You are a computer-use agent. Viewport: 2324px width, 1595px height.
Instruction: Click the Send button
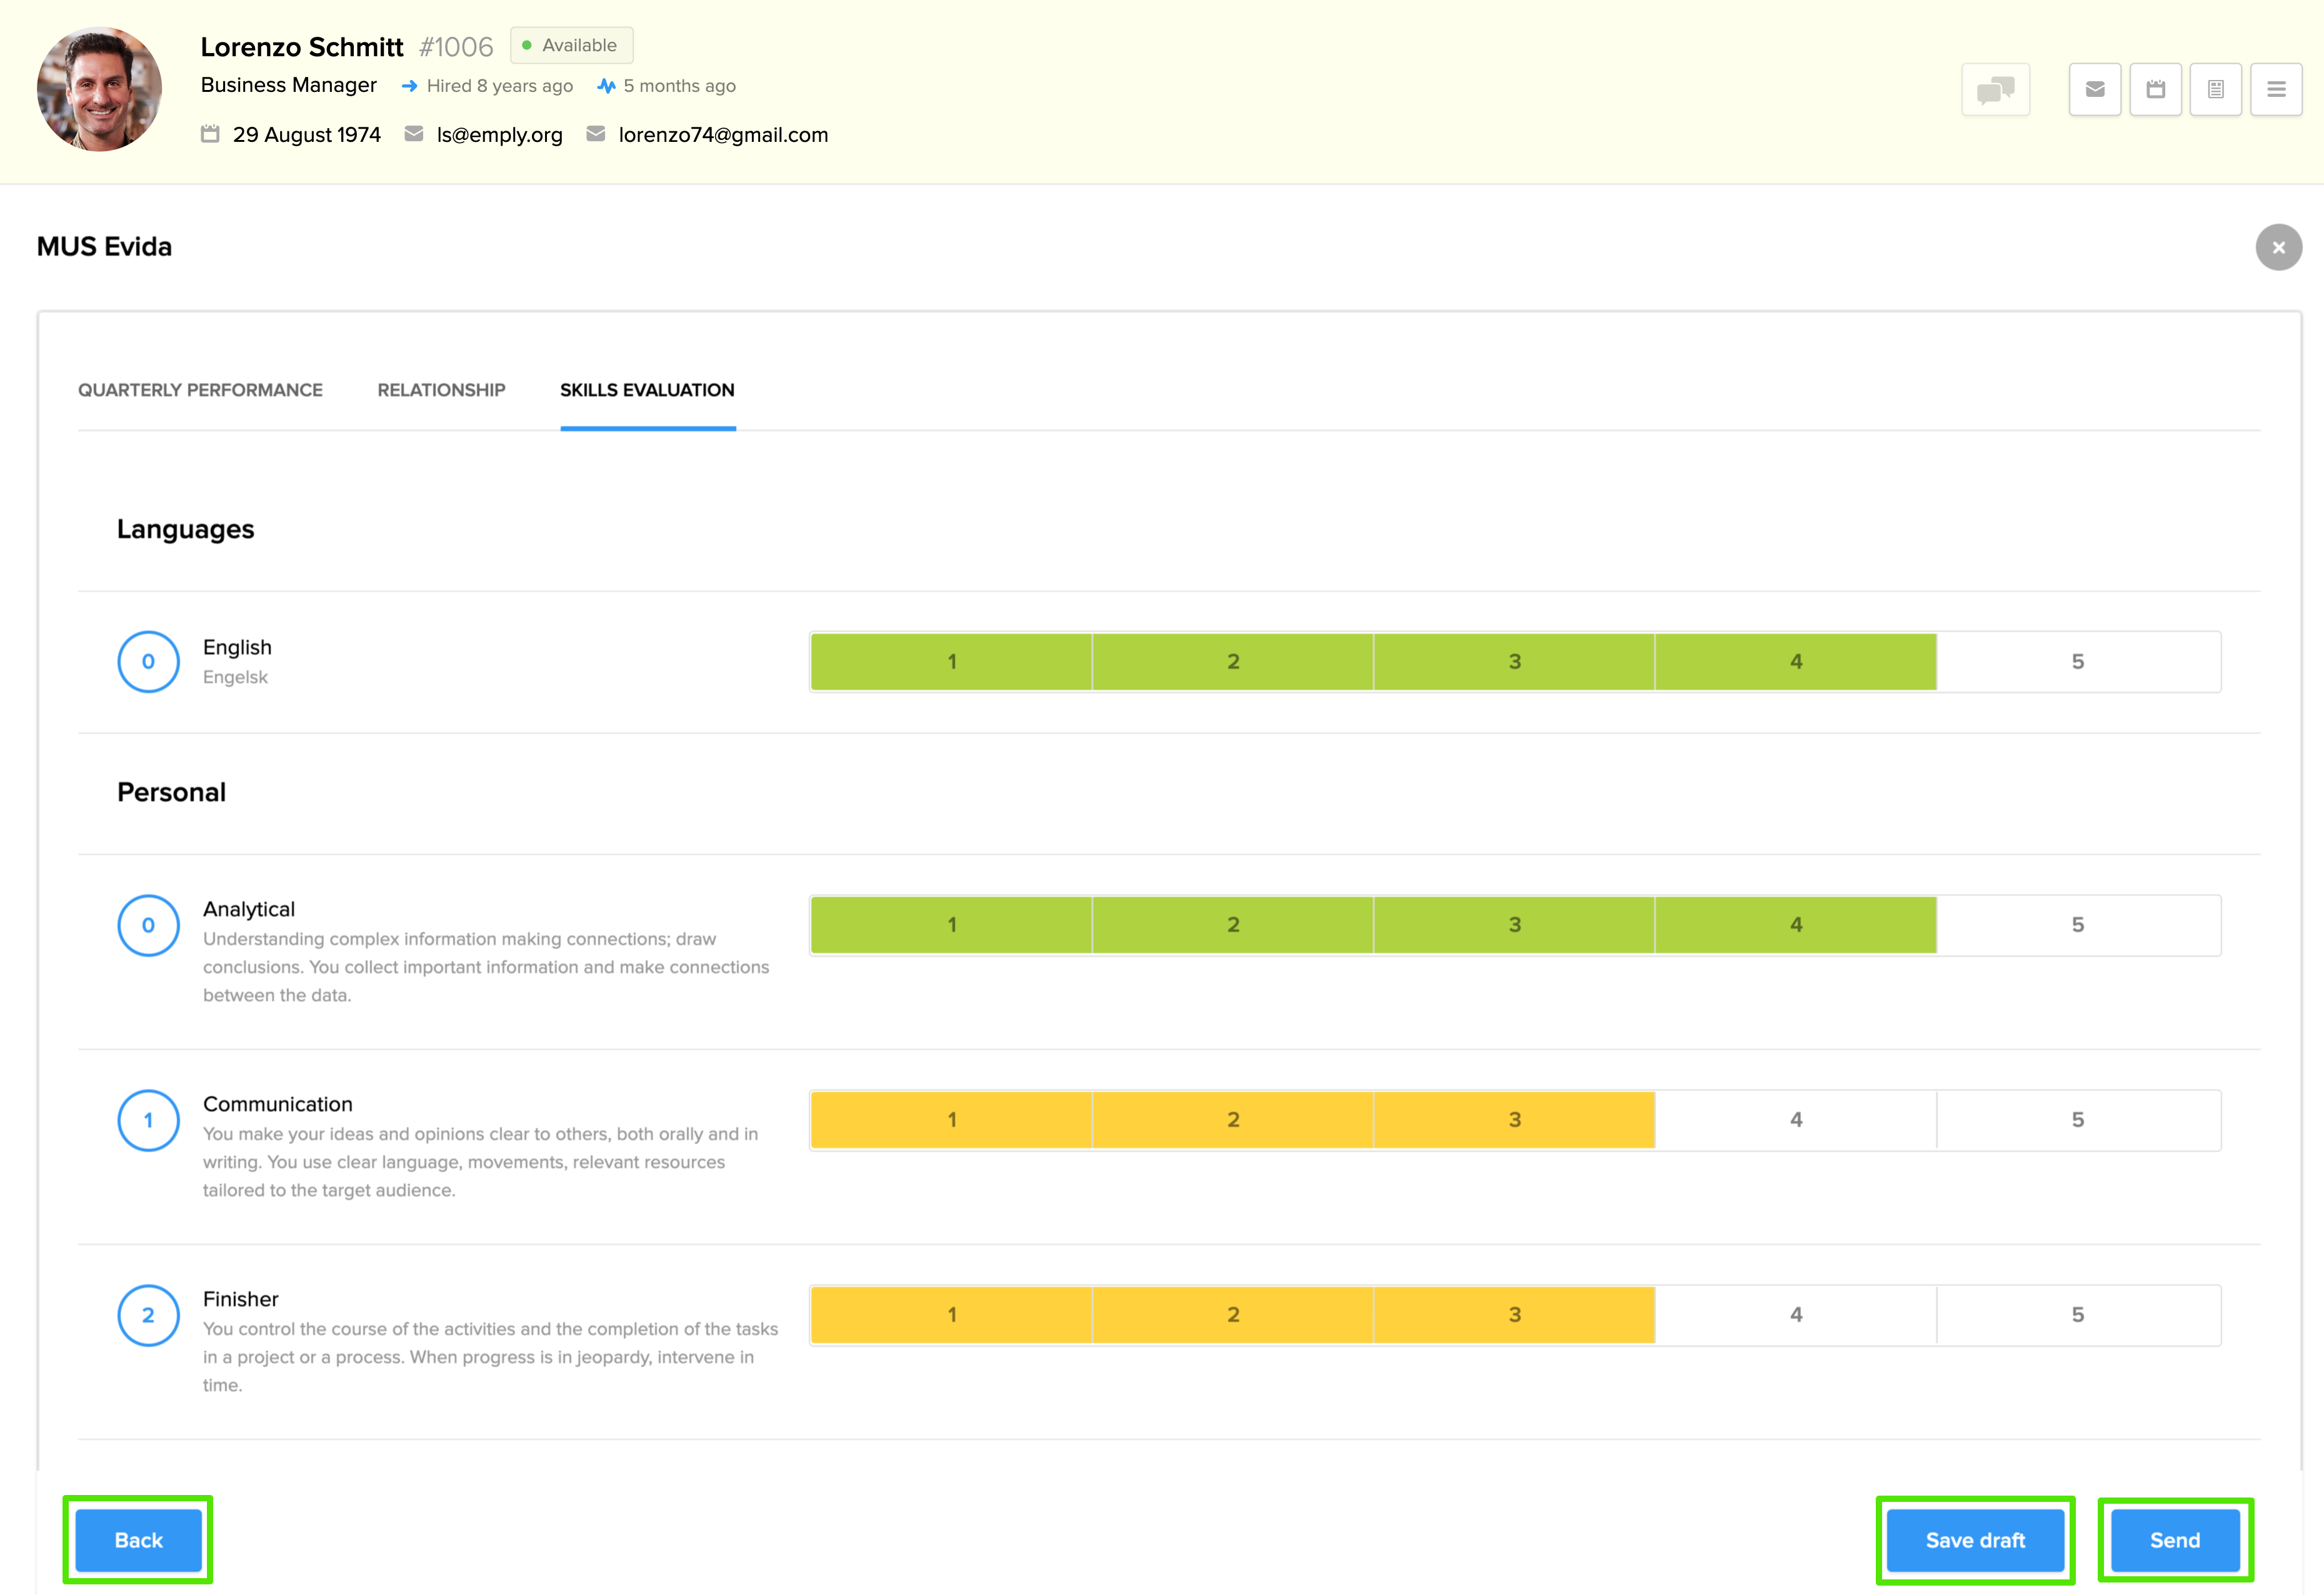(2174, 1540)
